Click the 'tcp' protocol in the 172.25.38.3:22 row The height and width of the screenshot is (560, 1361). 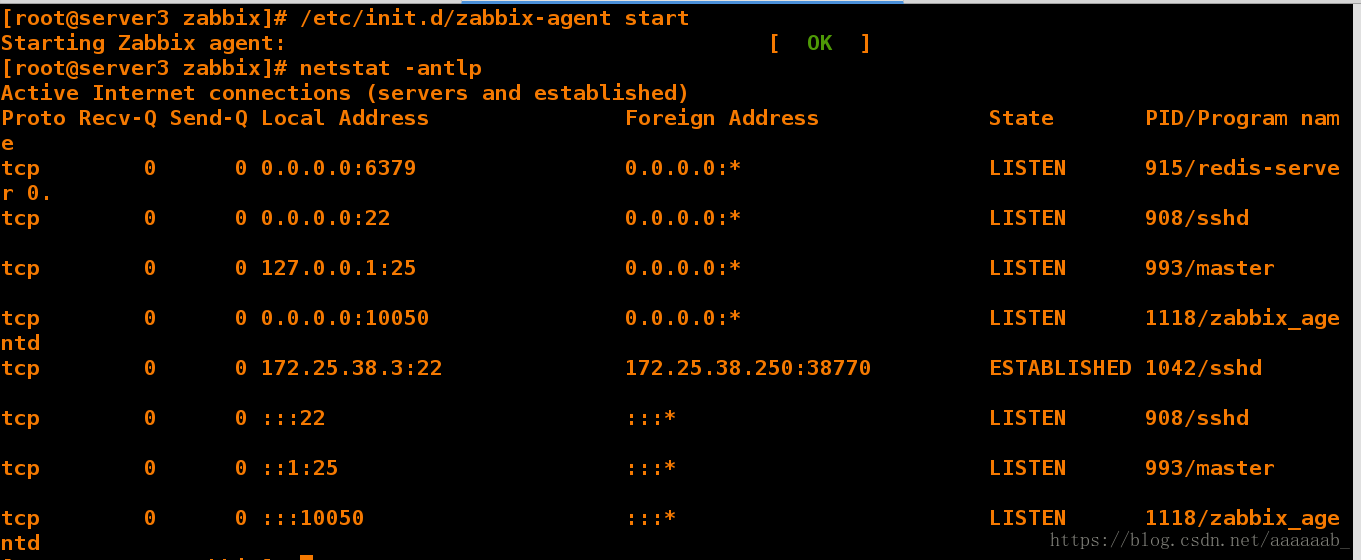click(x=21, y=368)
